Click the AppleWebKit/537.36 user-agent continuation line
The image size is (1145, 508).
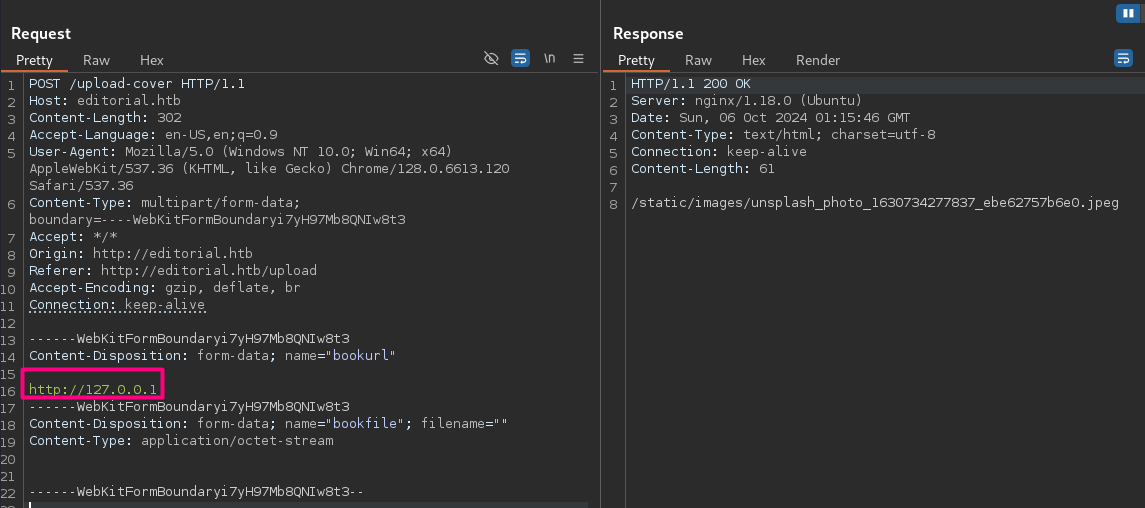(269, 169)
